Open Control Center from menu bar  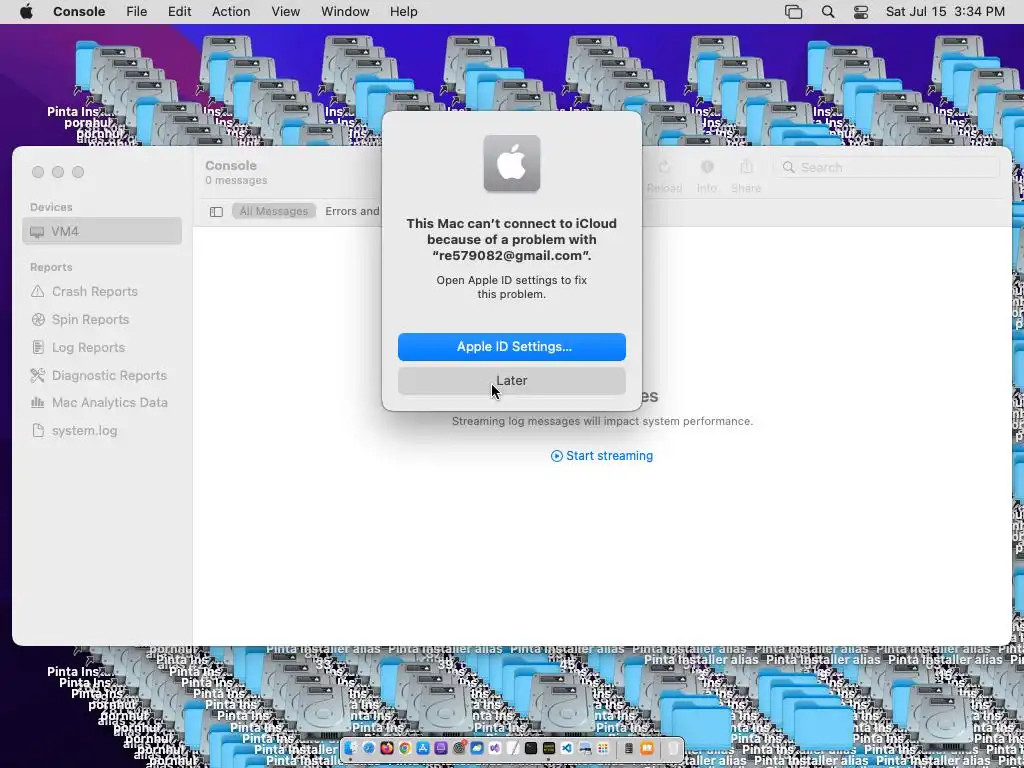[x=861, y=12]
